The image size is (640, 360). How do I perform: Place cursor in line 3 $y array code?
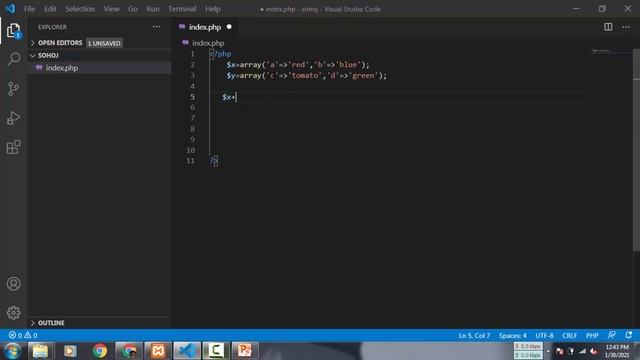306,76
